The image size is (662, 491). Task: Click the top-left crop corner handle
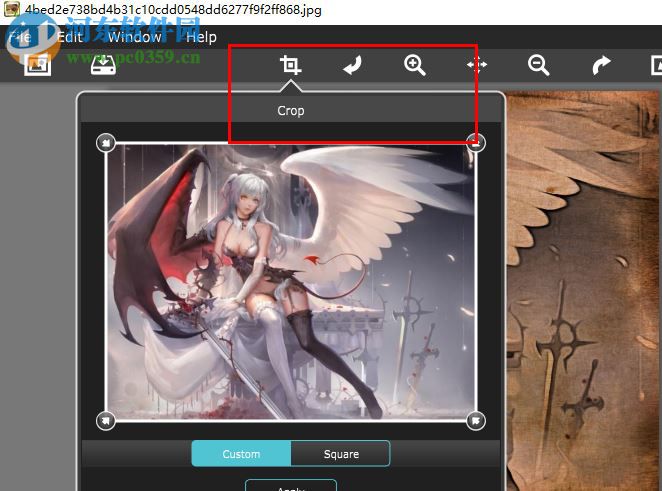click(x=106, y=143)
